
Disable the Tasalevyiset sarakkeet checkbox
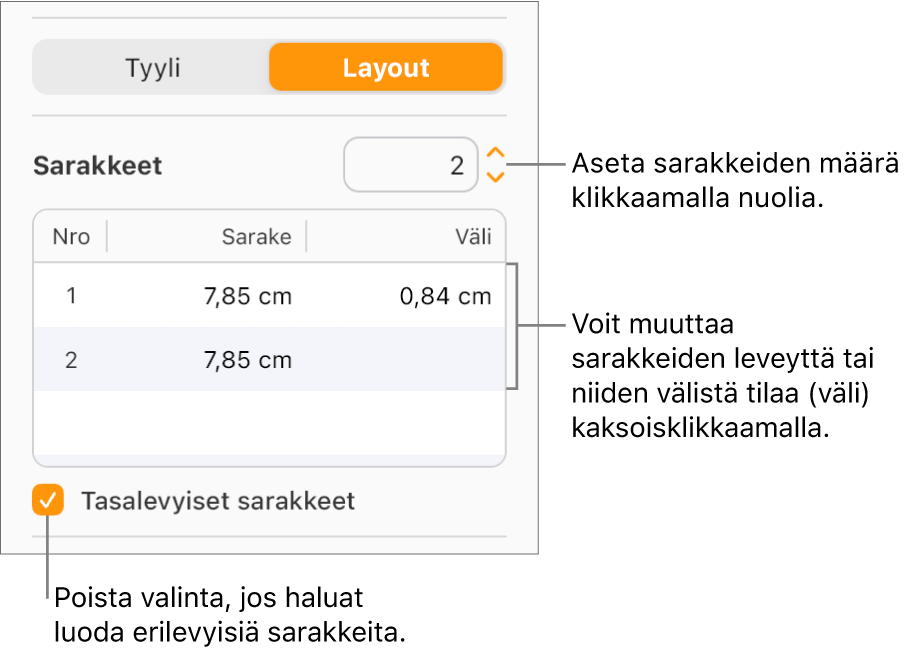[x=47, y=501]
